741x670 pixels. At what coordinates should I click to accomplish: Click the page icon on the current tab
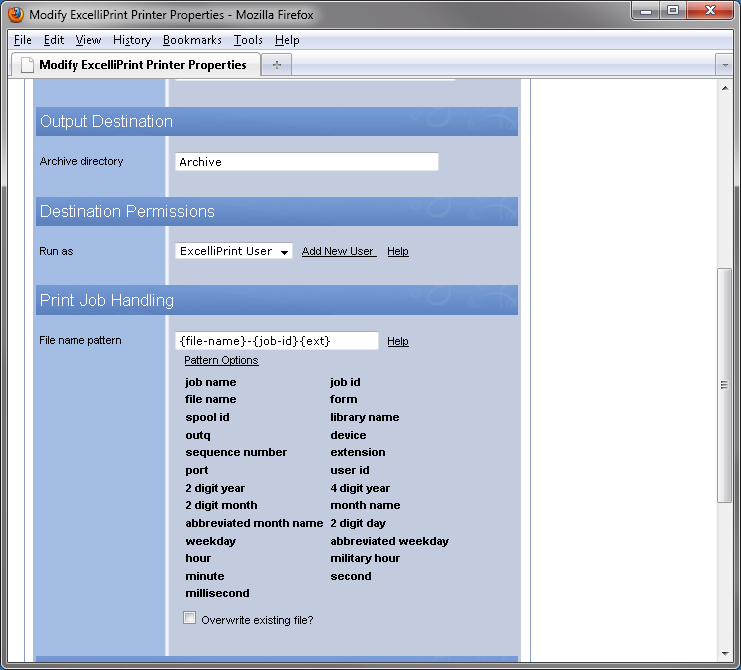(x=27, y=65)
